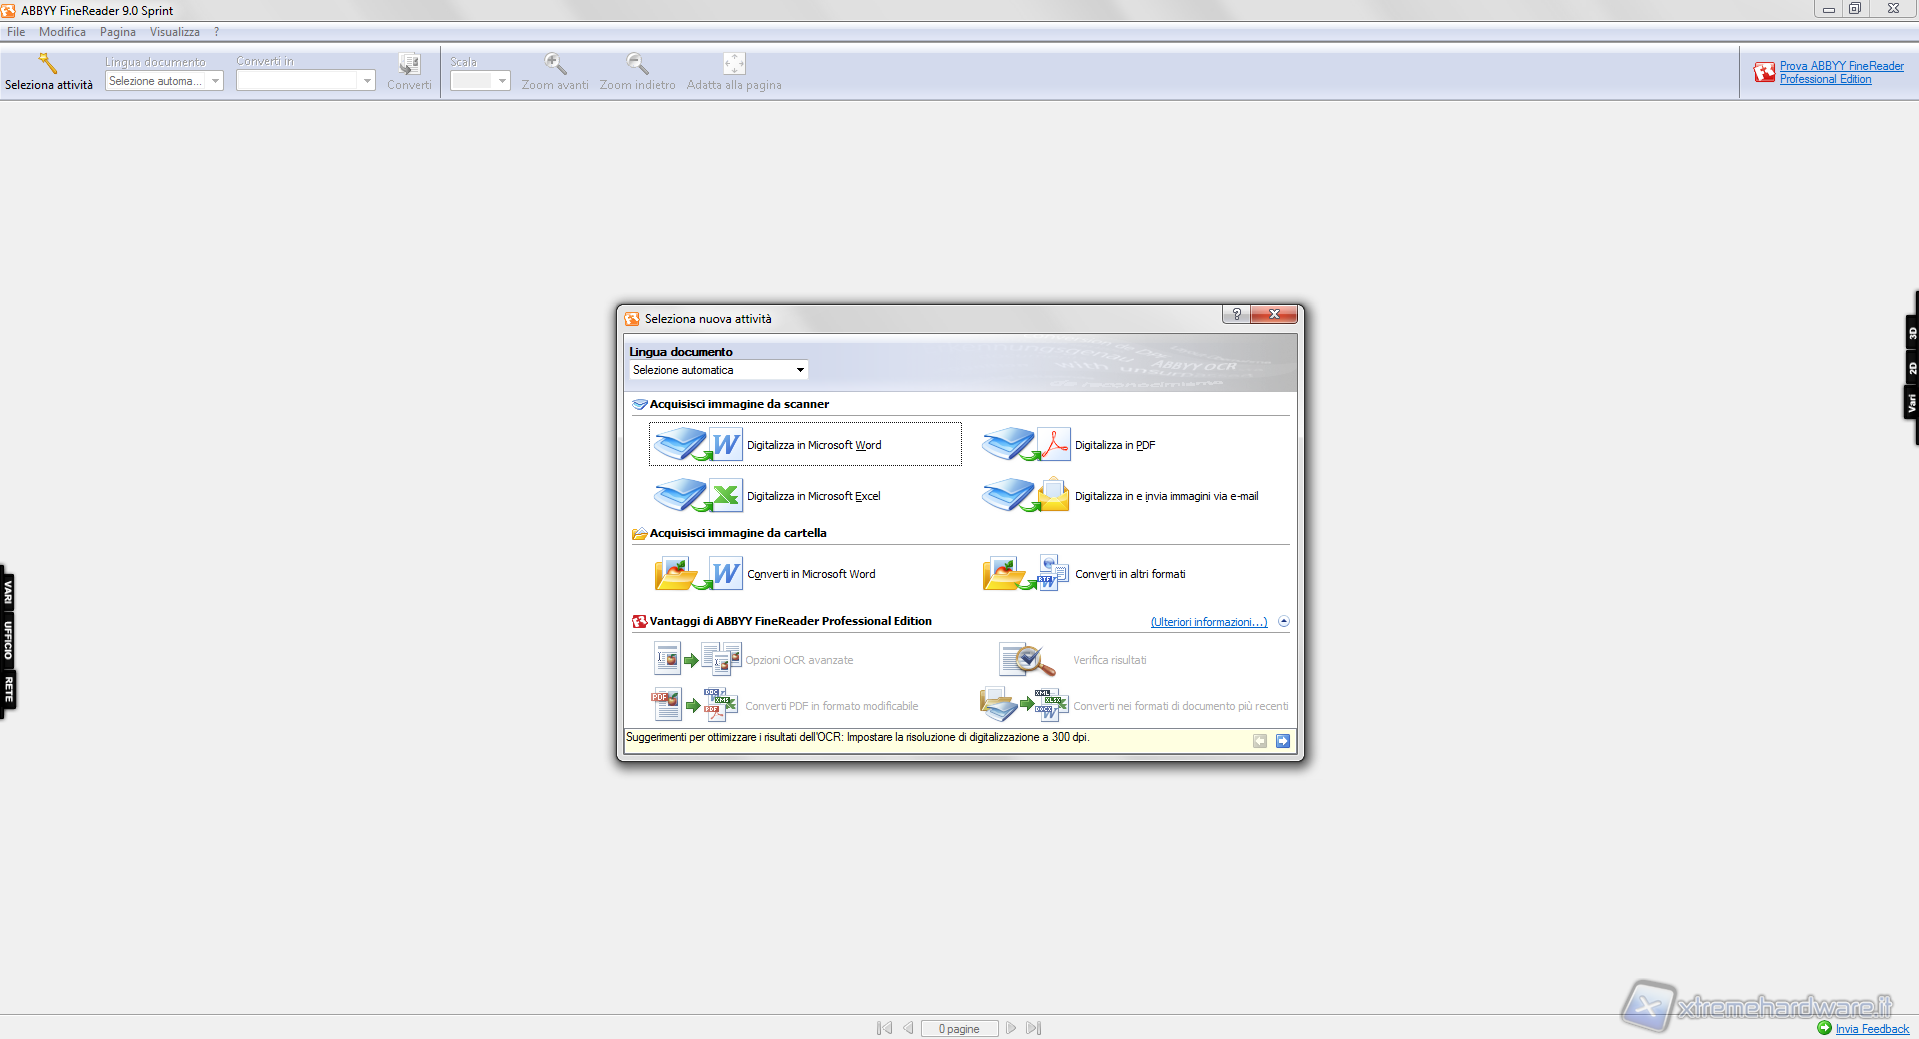Viewport: 1919px width, 1039px height.
Task: Open Converti in Microsoft Word from folder
Action: click(x=698, y=574)
